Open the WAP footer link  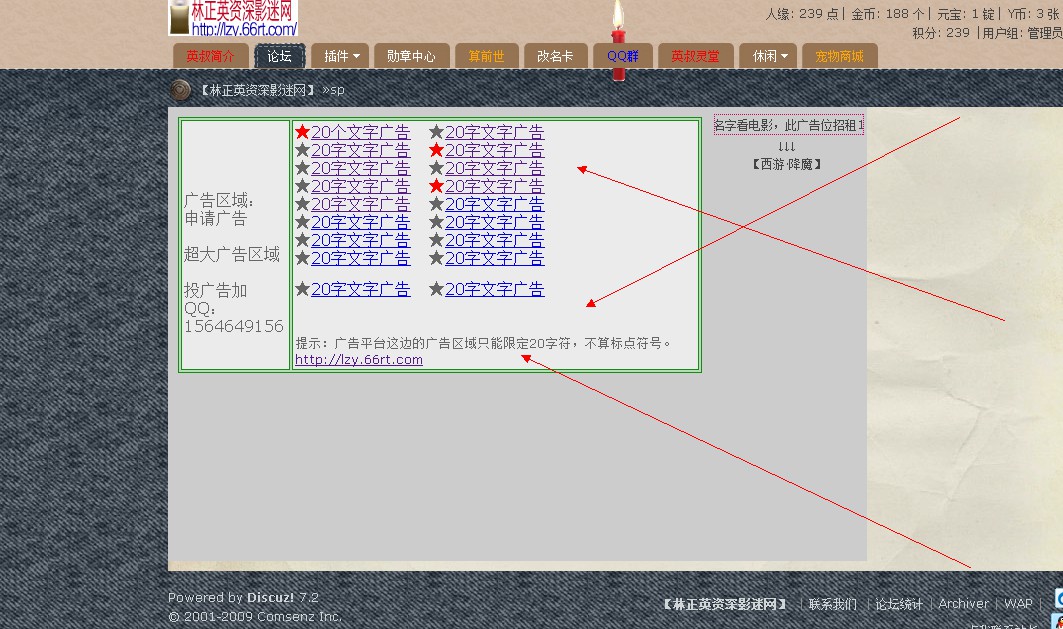coord(1018,603)
